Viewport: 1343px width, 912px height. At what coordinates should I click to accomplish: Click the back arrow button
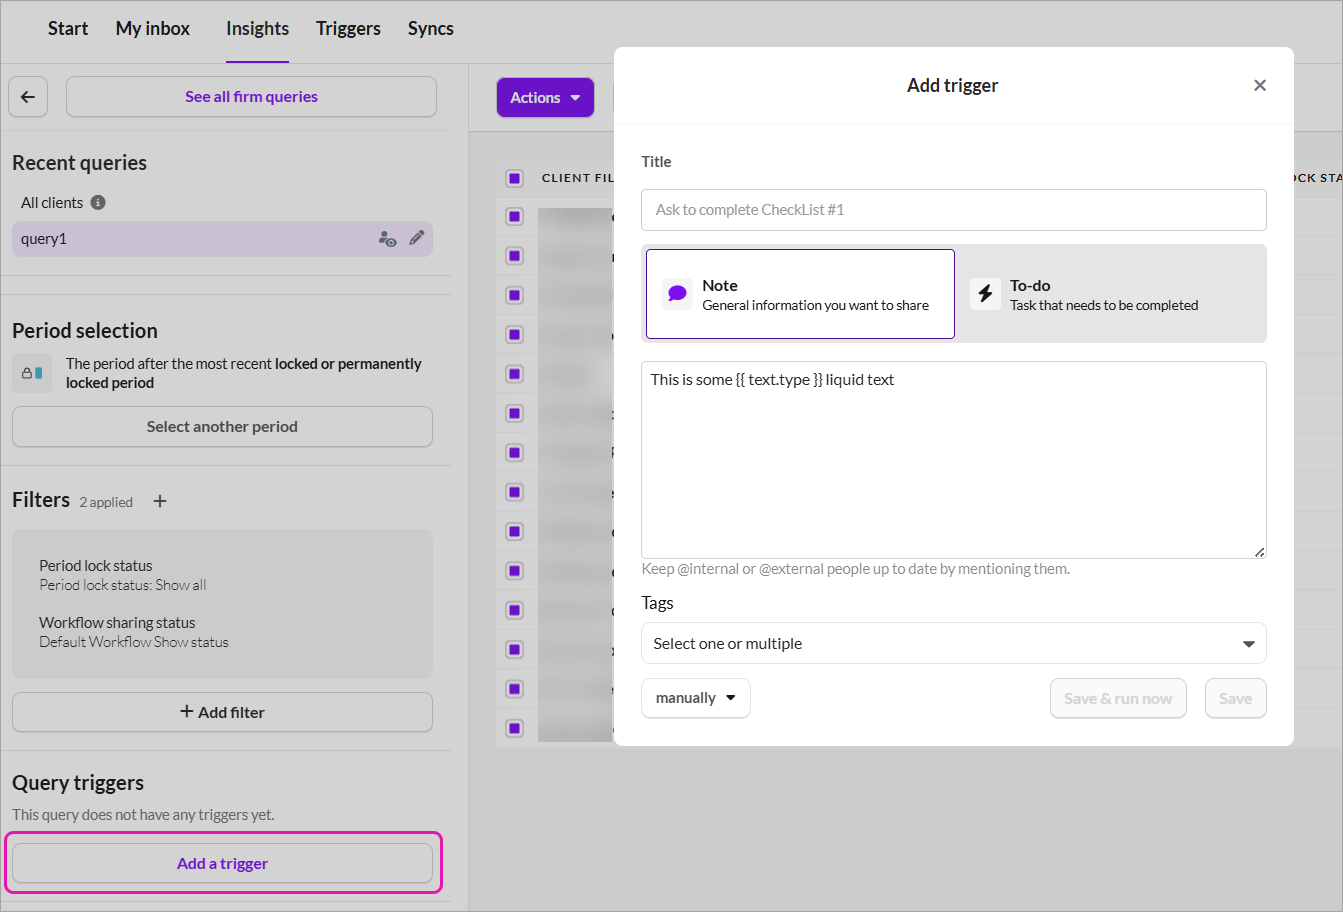pos(28,97)
